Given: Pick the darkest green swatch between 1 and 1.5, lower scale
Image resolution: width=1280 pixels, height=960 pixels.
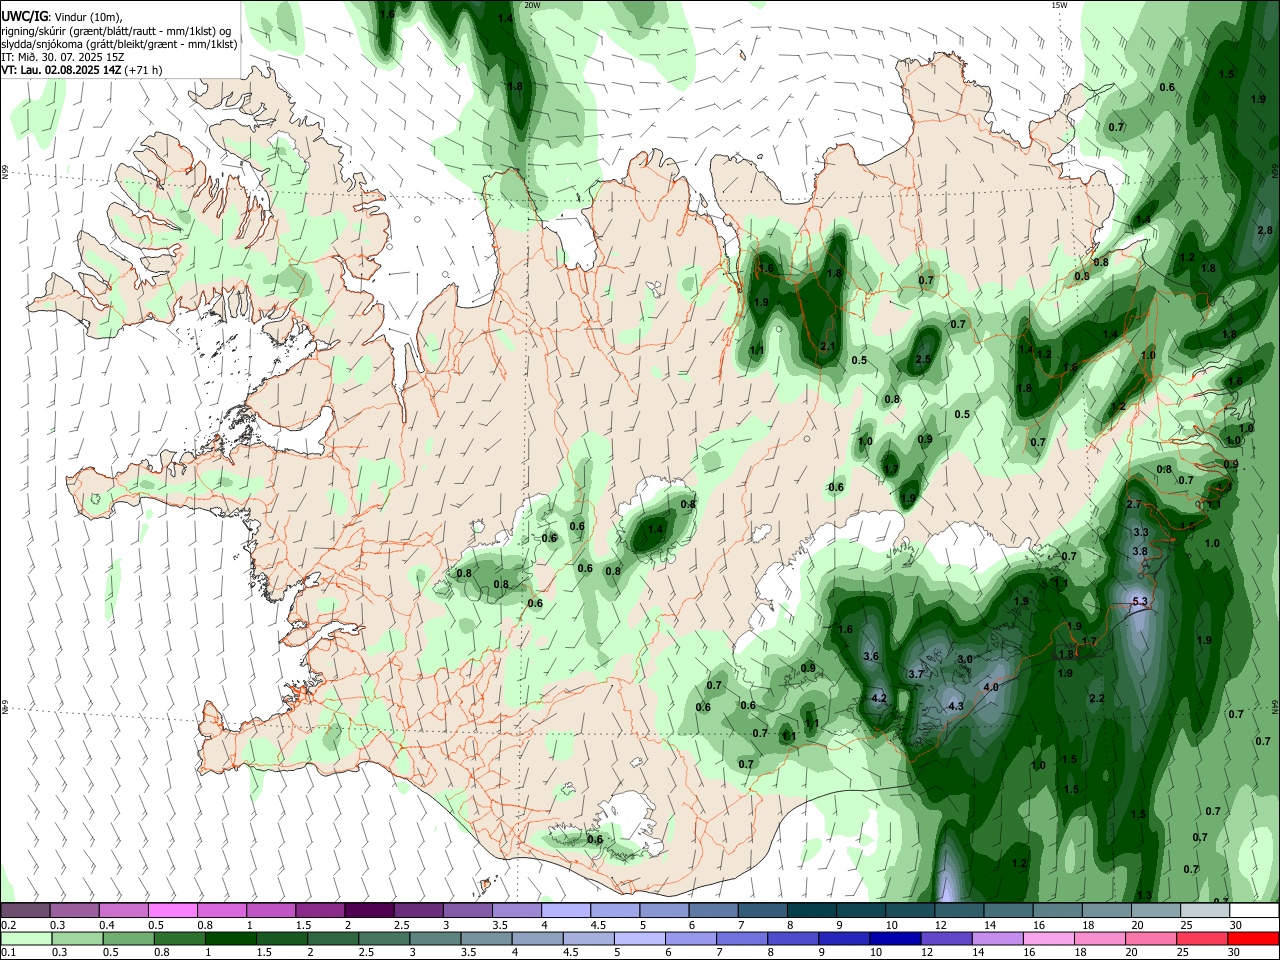Looking at the screenshot, I should (x=232, y=939).
